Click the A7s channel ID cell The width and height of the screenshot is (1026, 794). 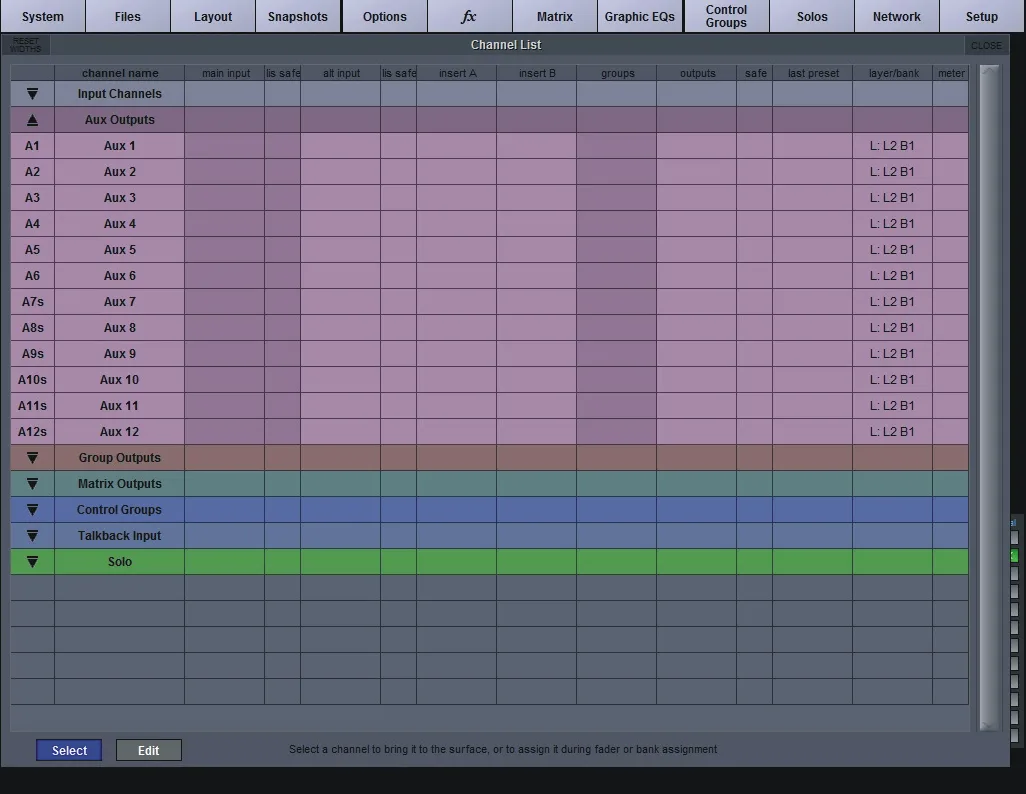pos(32,302)
